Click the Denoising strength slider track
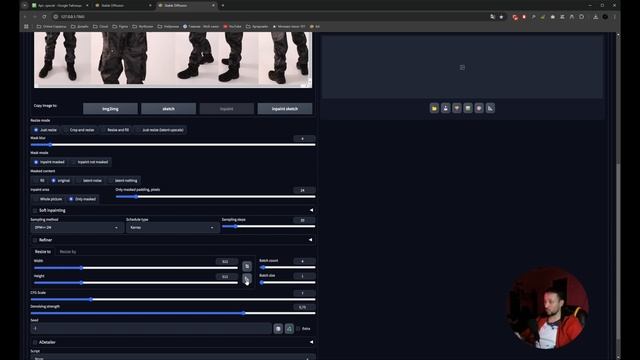The width and height of the screenshot is (640, 360). point(173,313)
